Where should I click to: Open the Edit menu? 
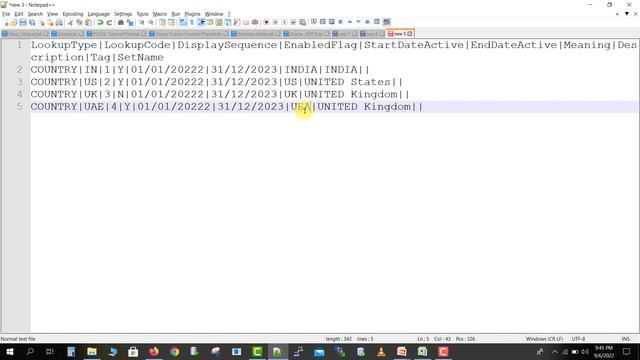tap(19, 14)
